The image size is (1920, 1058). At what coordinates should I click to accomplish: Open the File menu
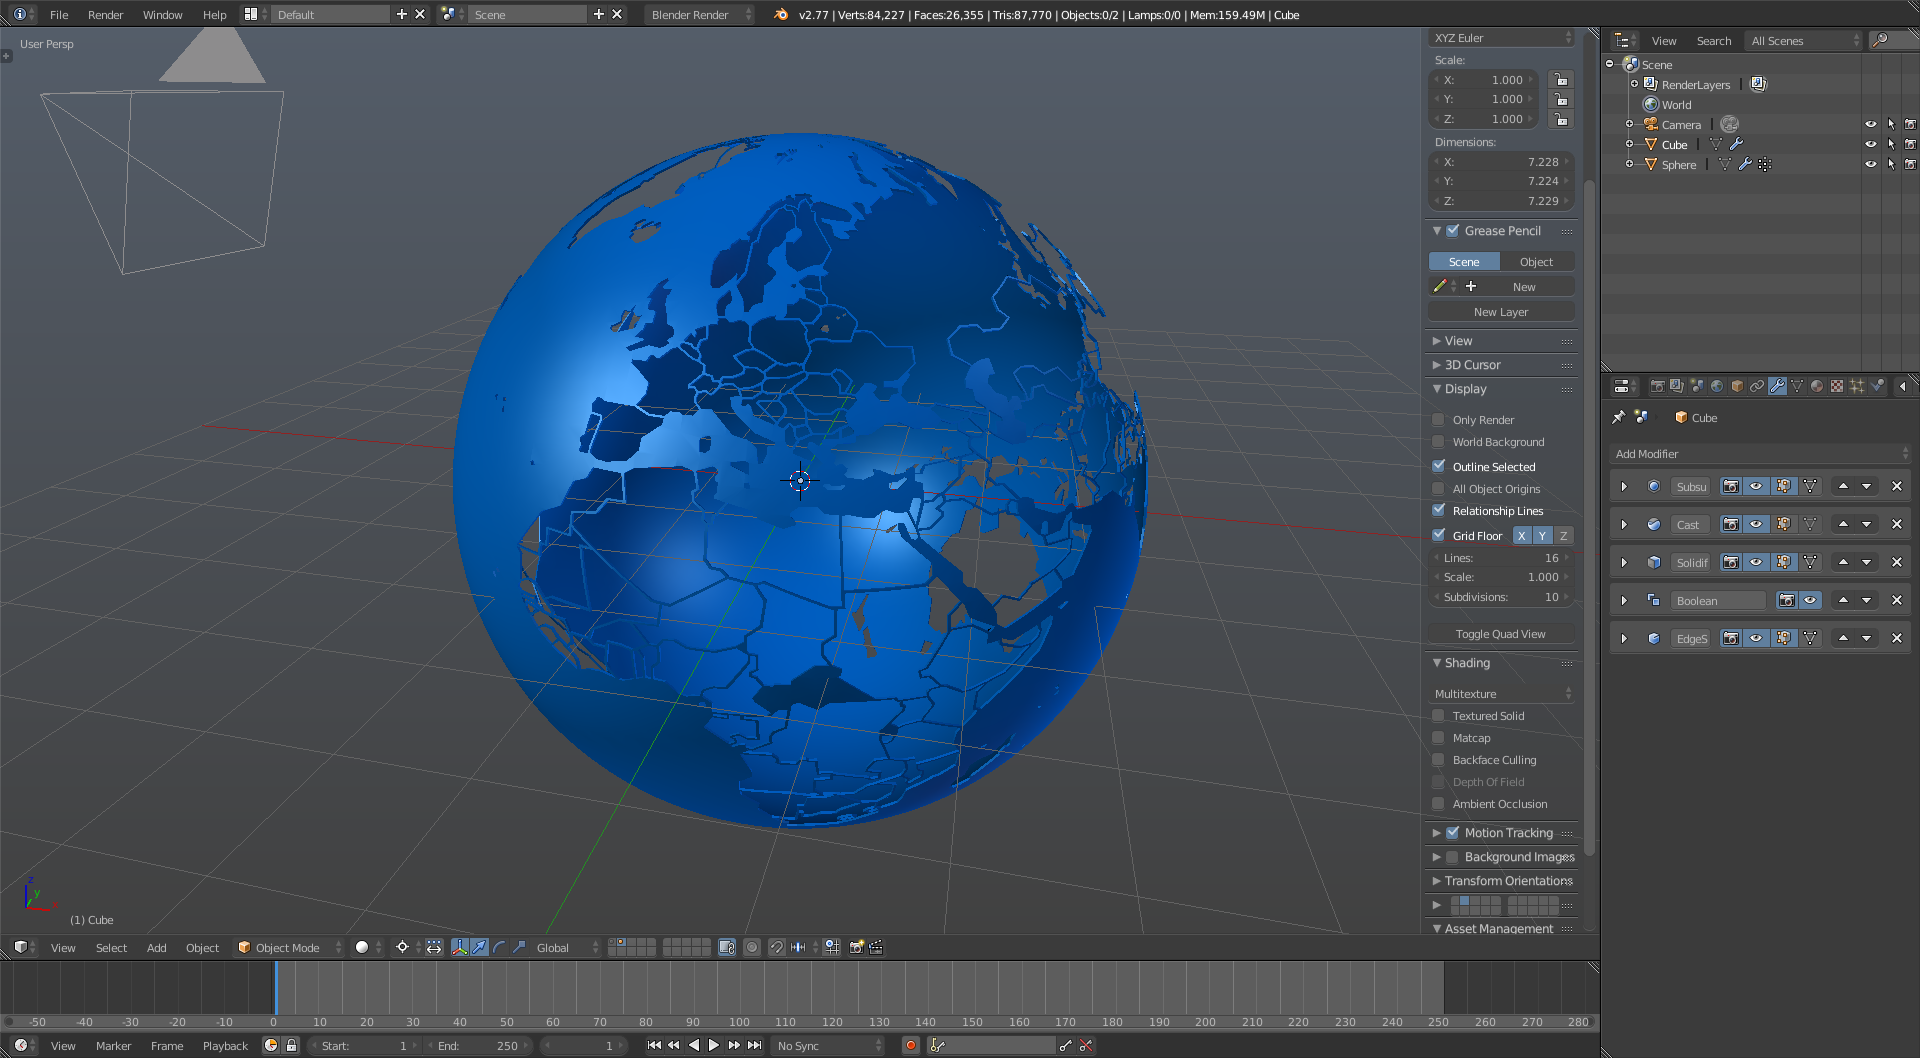pos(59,14)
